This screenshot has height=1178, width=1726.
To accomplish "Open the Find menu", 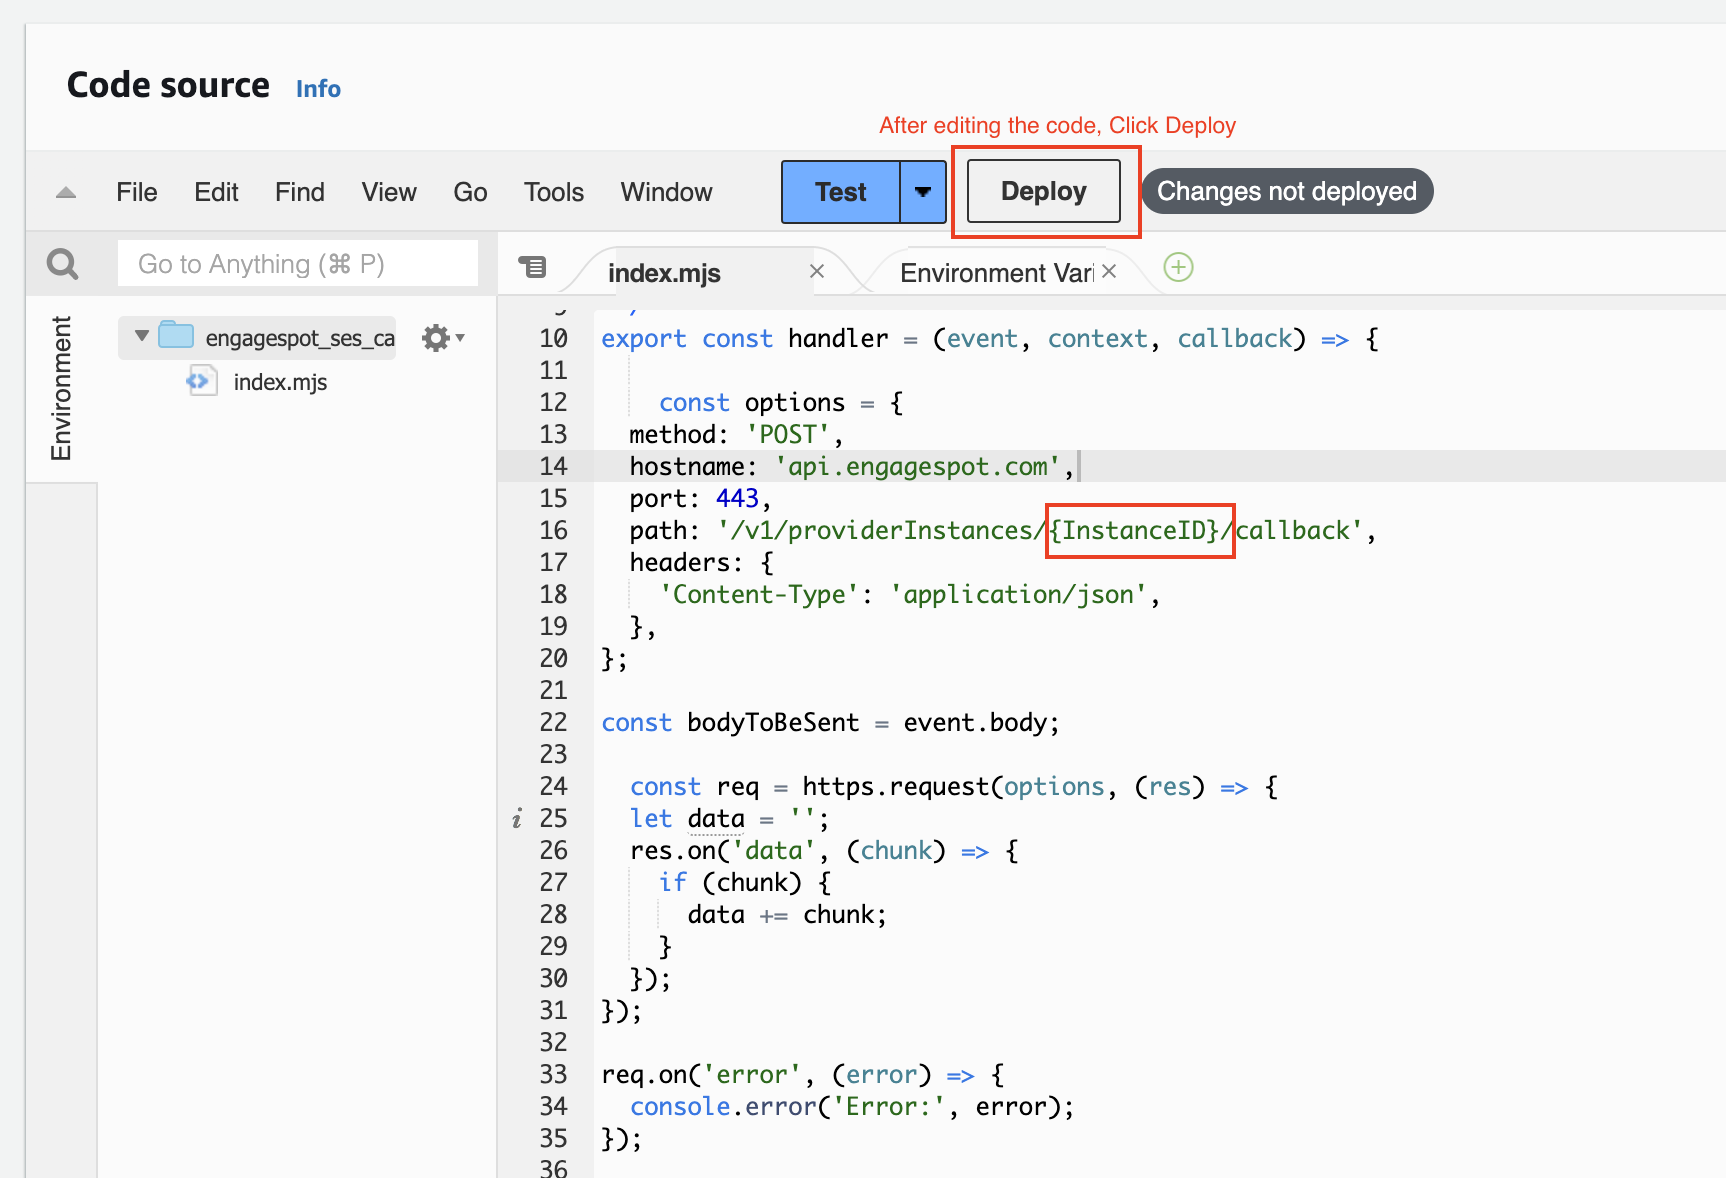I will click(300, 192).
